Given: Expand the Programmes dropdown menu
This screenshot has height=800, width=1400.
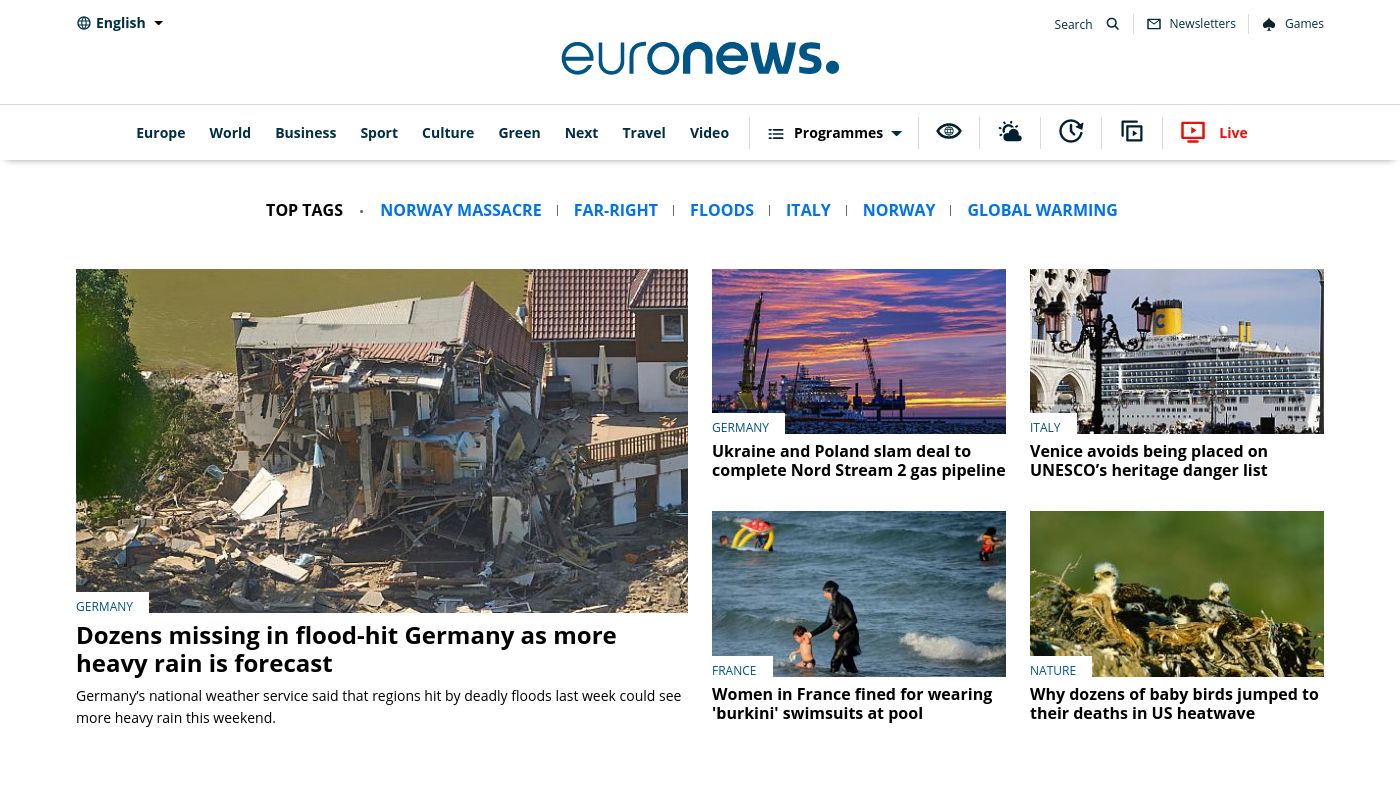Looking at the screenshot, I should pyautogui.click(x=835, y=133).
